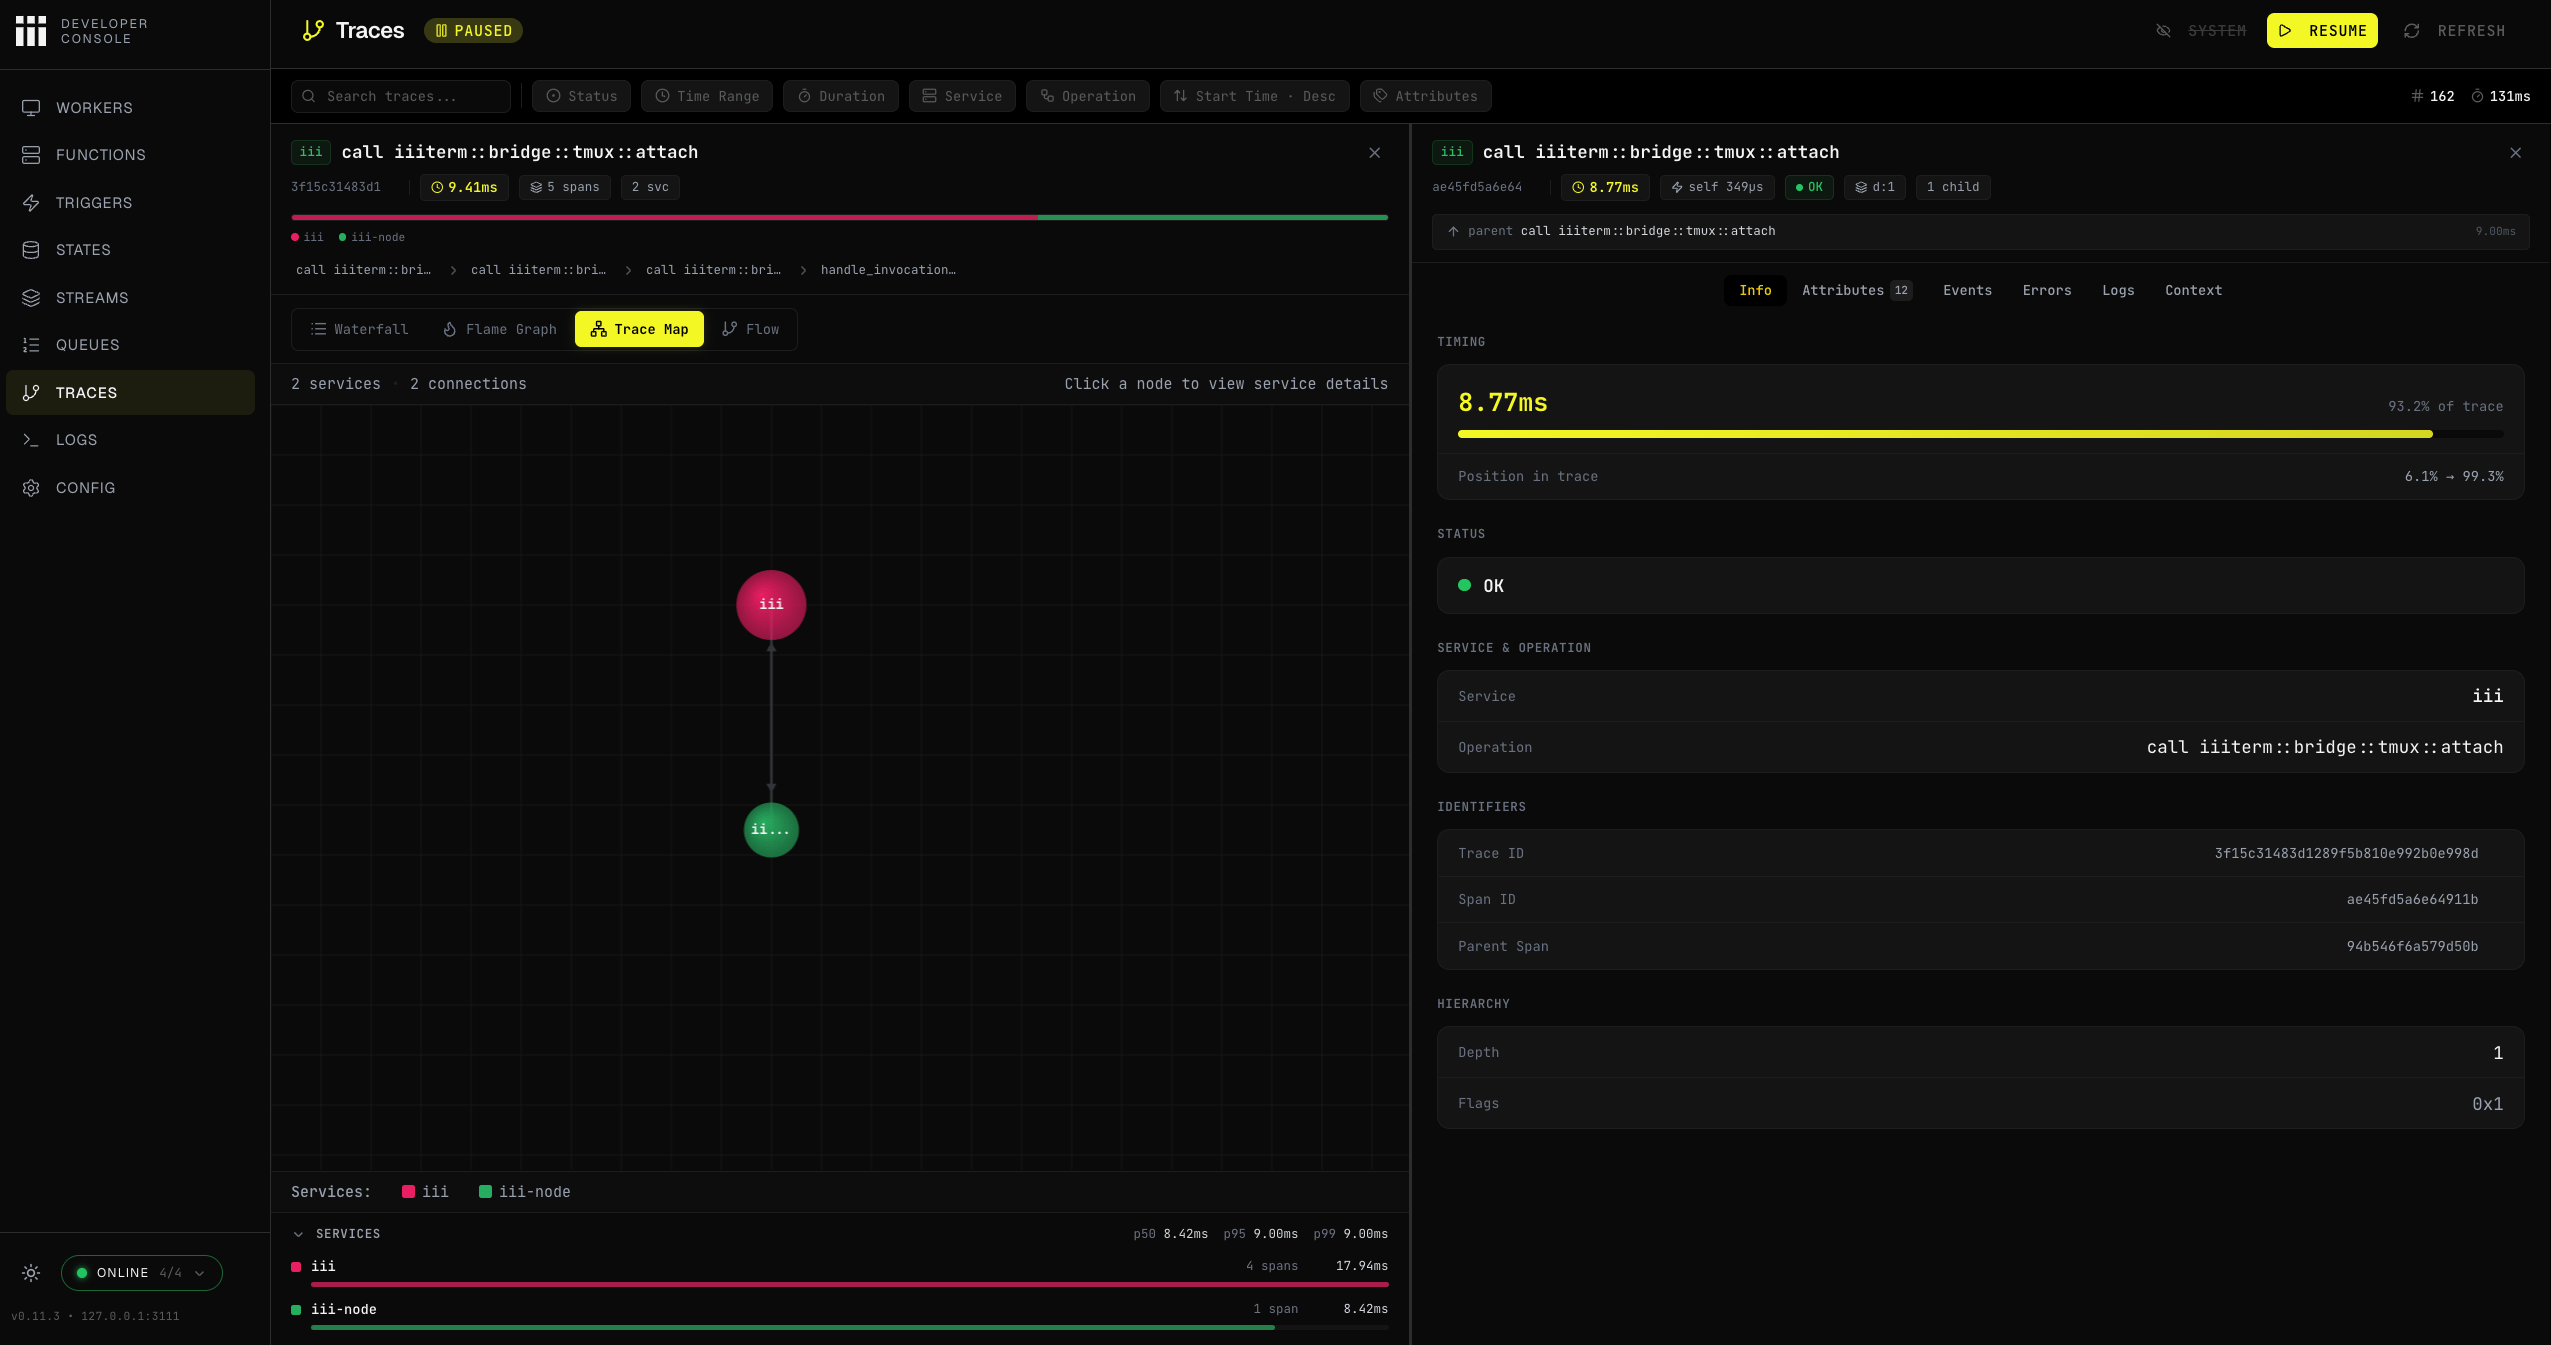The width and height of the screenshot is (2551, 1345).
Task: Open the Duration filter
Action: (841, 96)
